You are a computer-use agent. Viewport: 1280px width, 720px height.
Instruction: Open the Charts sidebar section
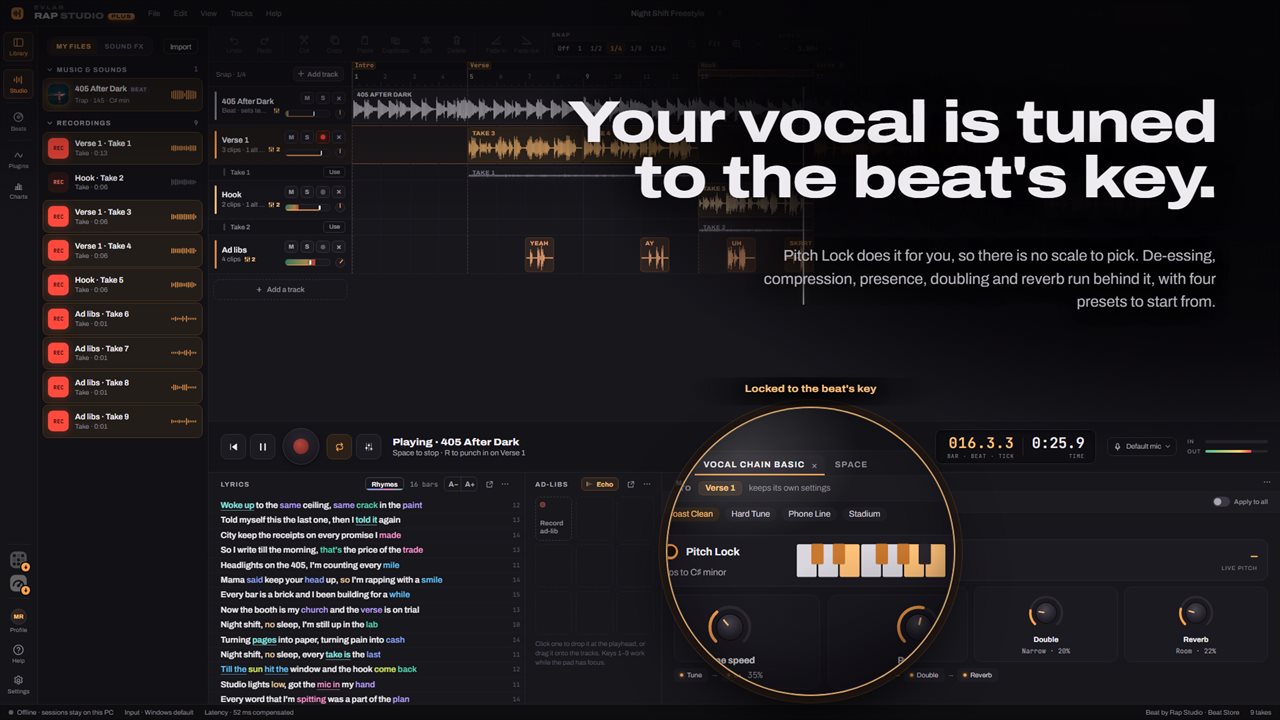18,190
